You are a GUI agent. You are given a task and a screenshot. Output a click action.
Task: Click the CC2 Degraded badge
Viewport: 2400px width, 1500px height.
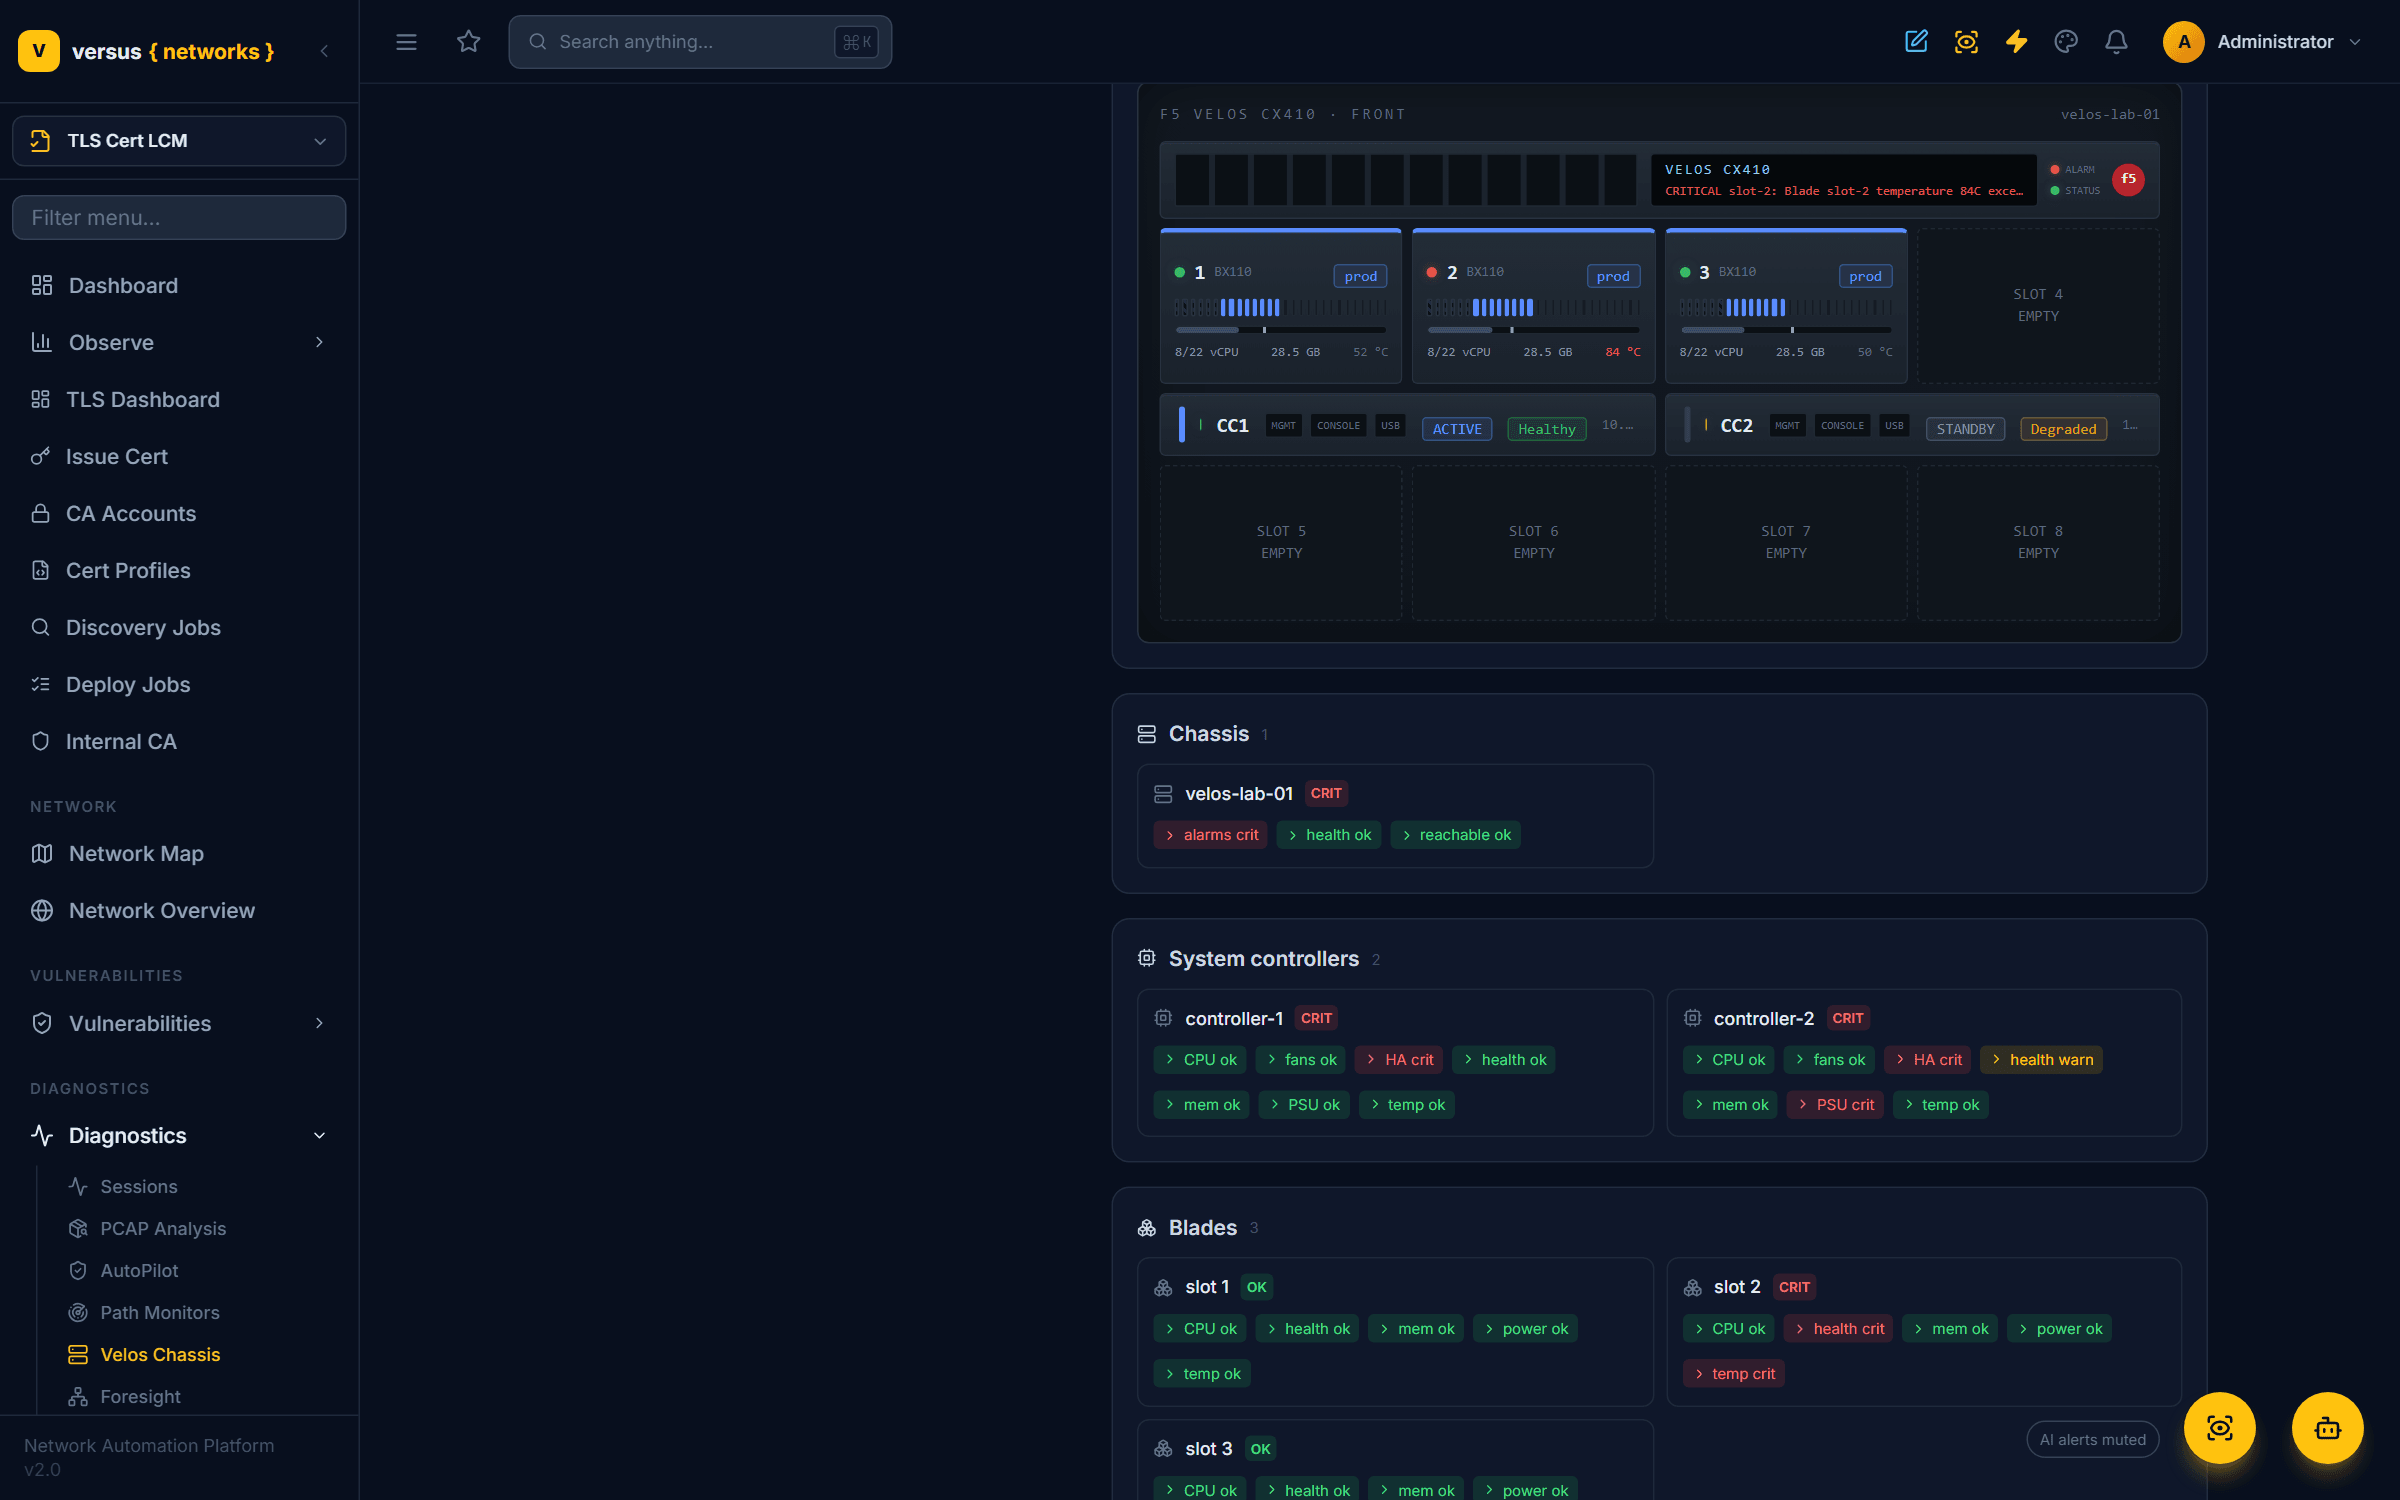[2063, 429]
